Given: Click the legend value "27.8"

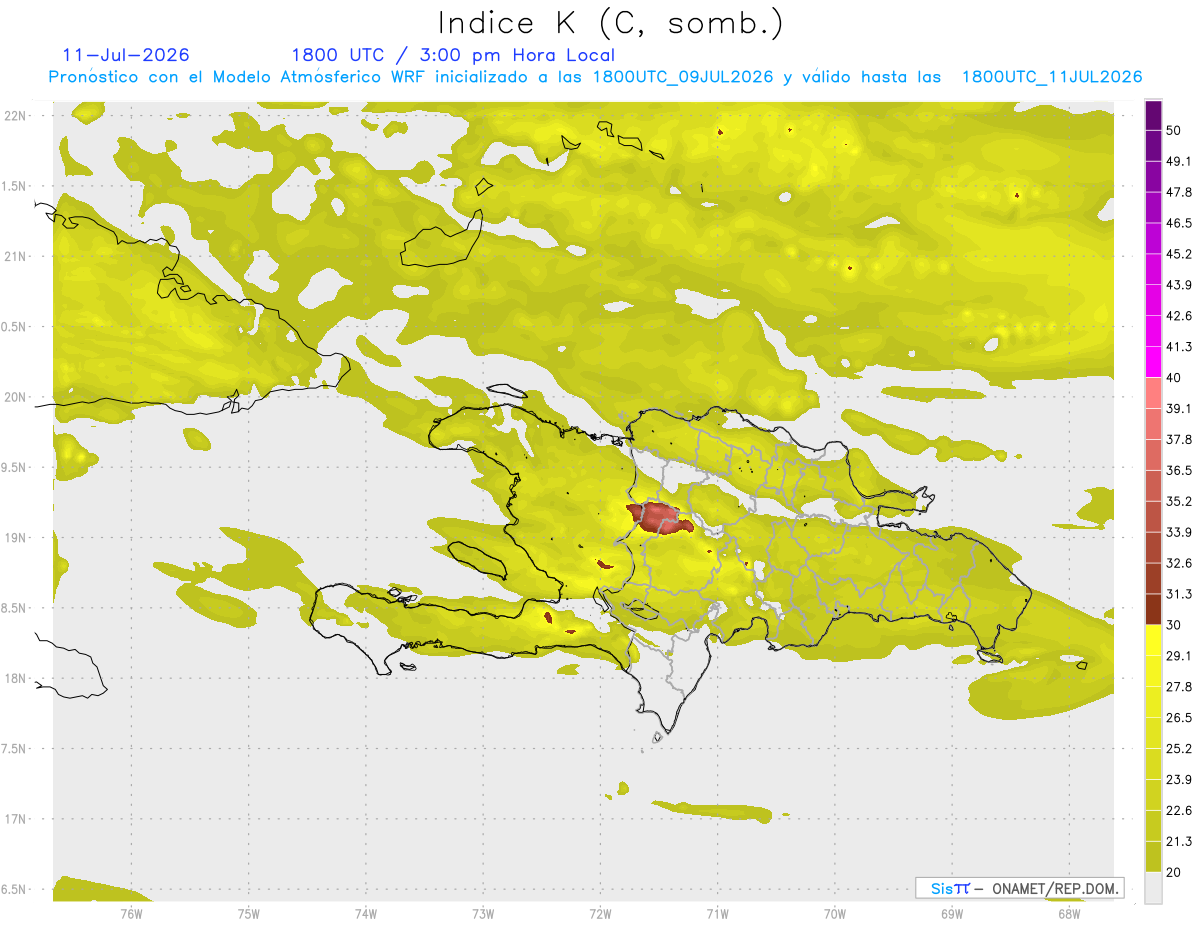Looking at the screenshot, I should pos(1180,687).
